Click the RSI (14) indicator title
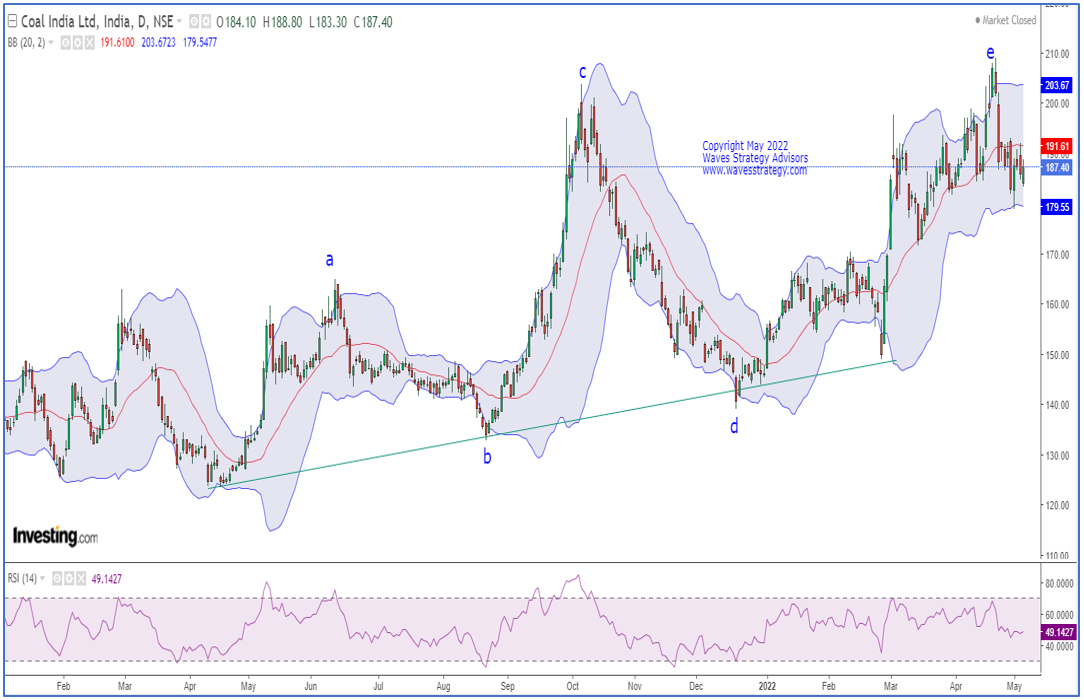1084x700 pixels. coord(22,578)
